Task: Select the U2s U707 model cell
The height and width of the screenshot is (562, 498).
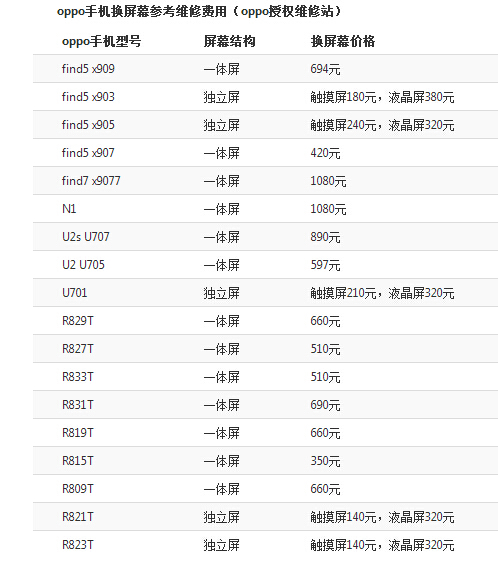Action: tap(86, 237)
